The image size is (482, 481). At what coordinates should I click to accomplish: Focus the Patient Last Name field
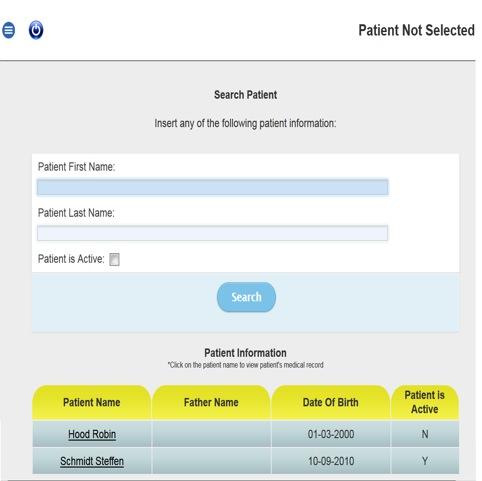213,233
